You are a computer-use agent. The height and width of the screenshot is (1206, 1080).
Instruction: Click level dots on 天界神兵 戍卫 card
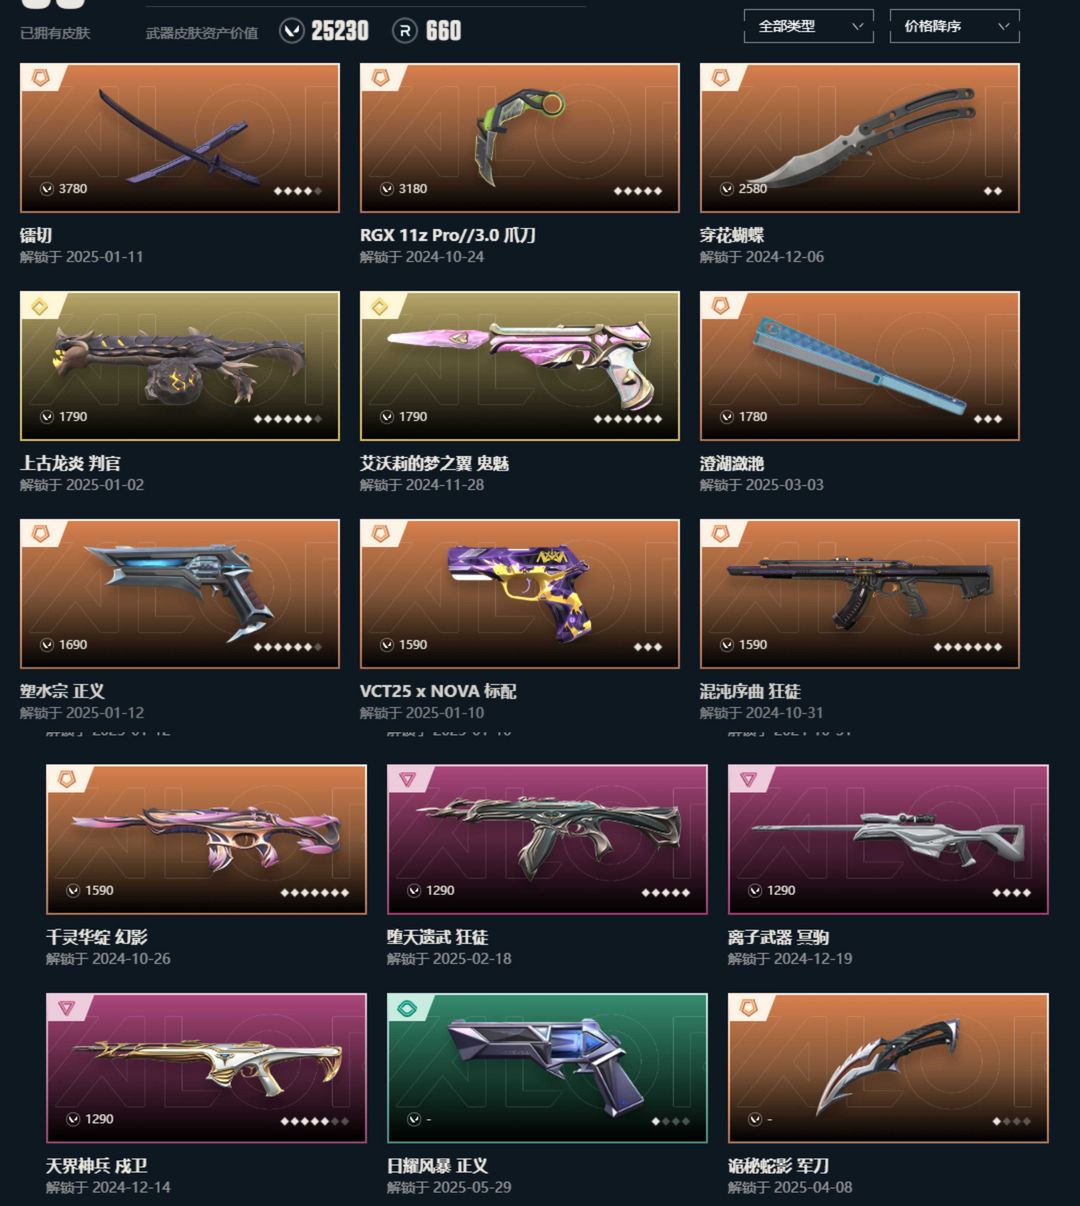click(315, 1121)
